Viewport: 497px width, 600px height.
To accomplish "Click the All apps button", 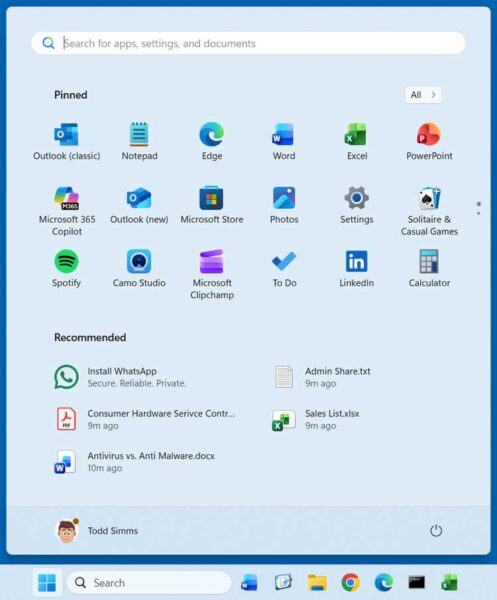I will (x=423, y=95).
